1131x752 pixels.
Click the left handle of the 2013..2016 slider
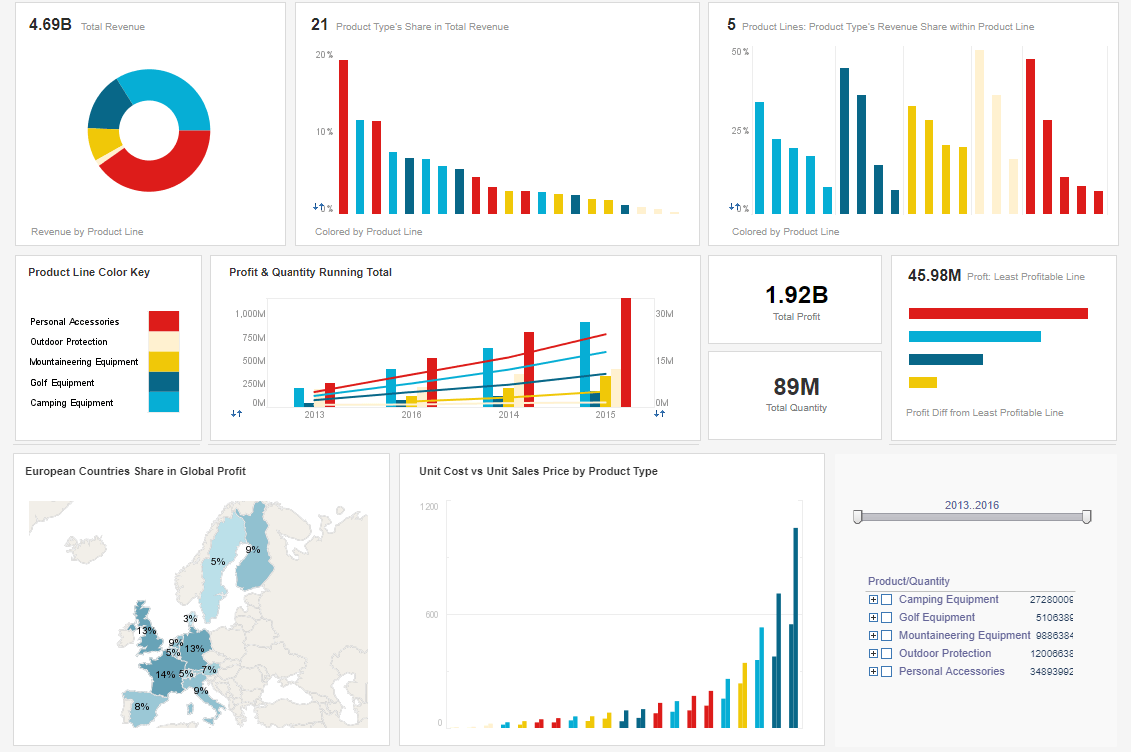click(858, 517)
